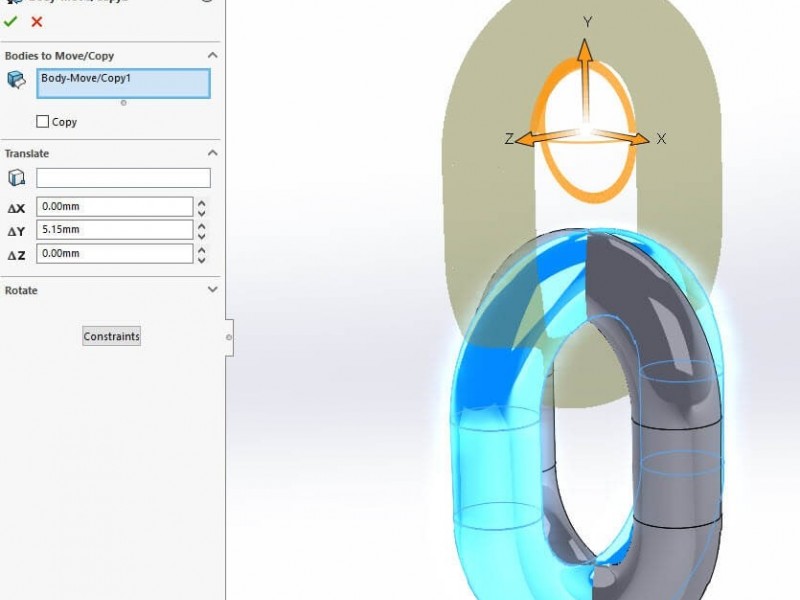The width and height of the screenshot is (800, 600).
Task: Click the Delta X value field
Action: 115,207
